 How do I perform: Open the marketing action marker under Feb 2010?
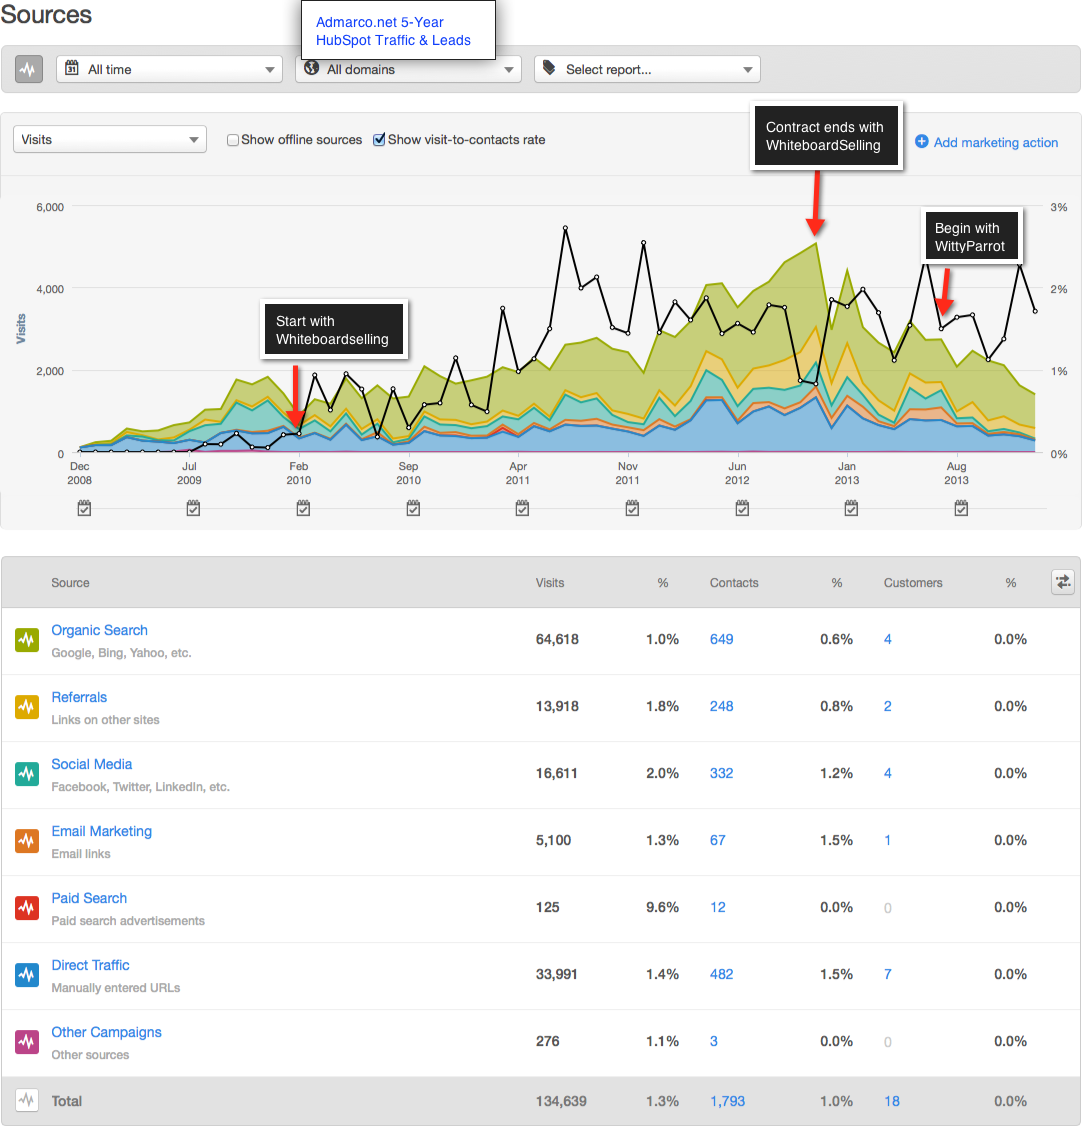[303, 508]
